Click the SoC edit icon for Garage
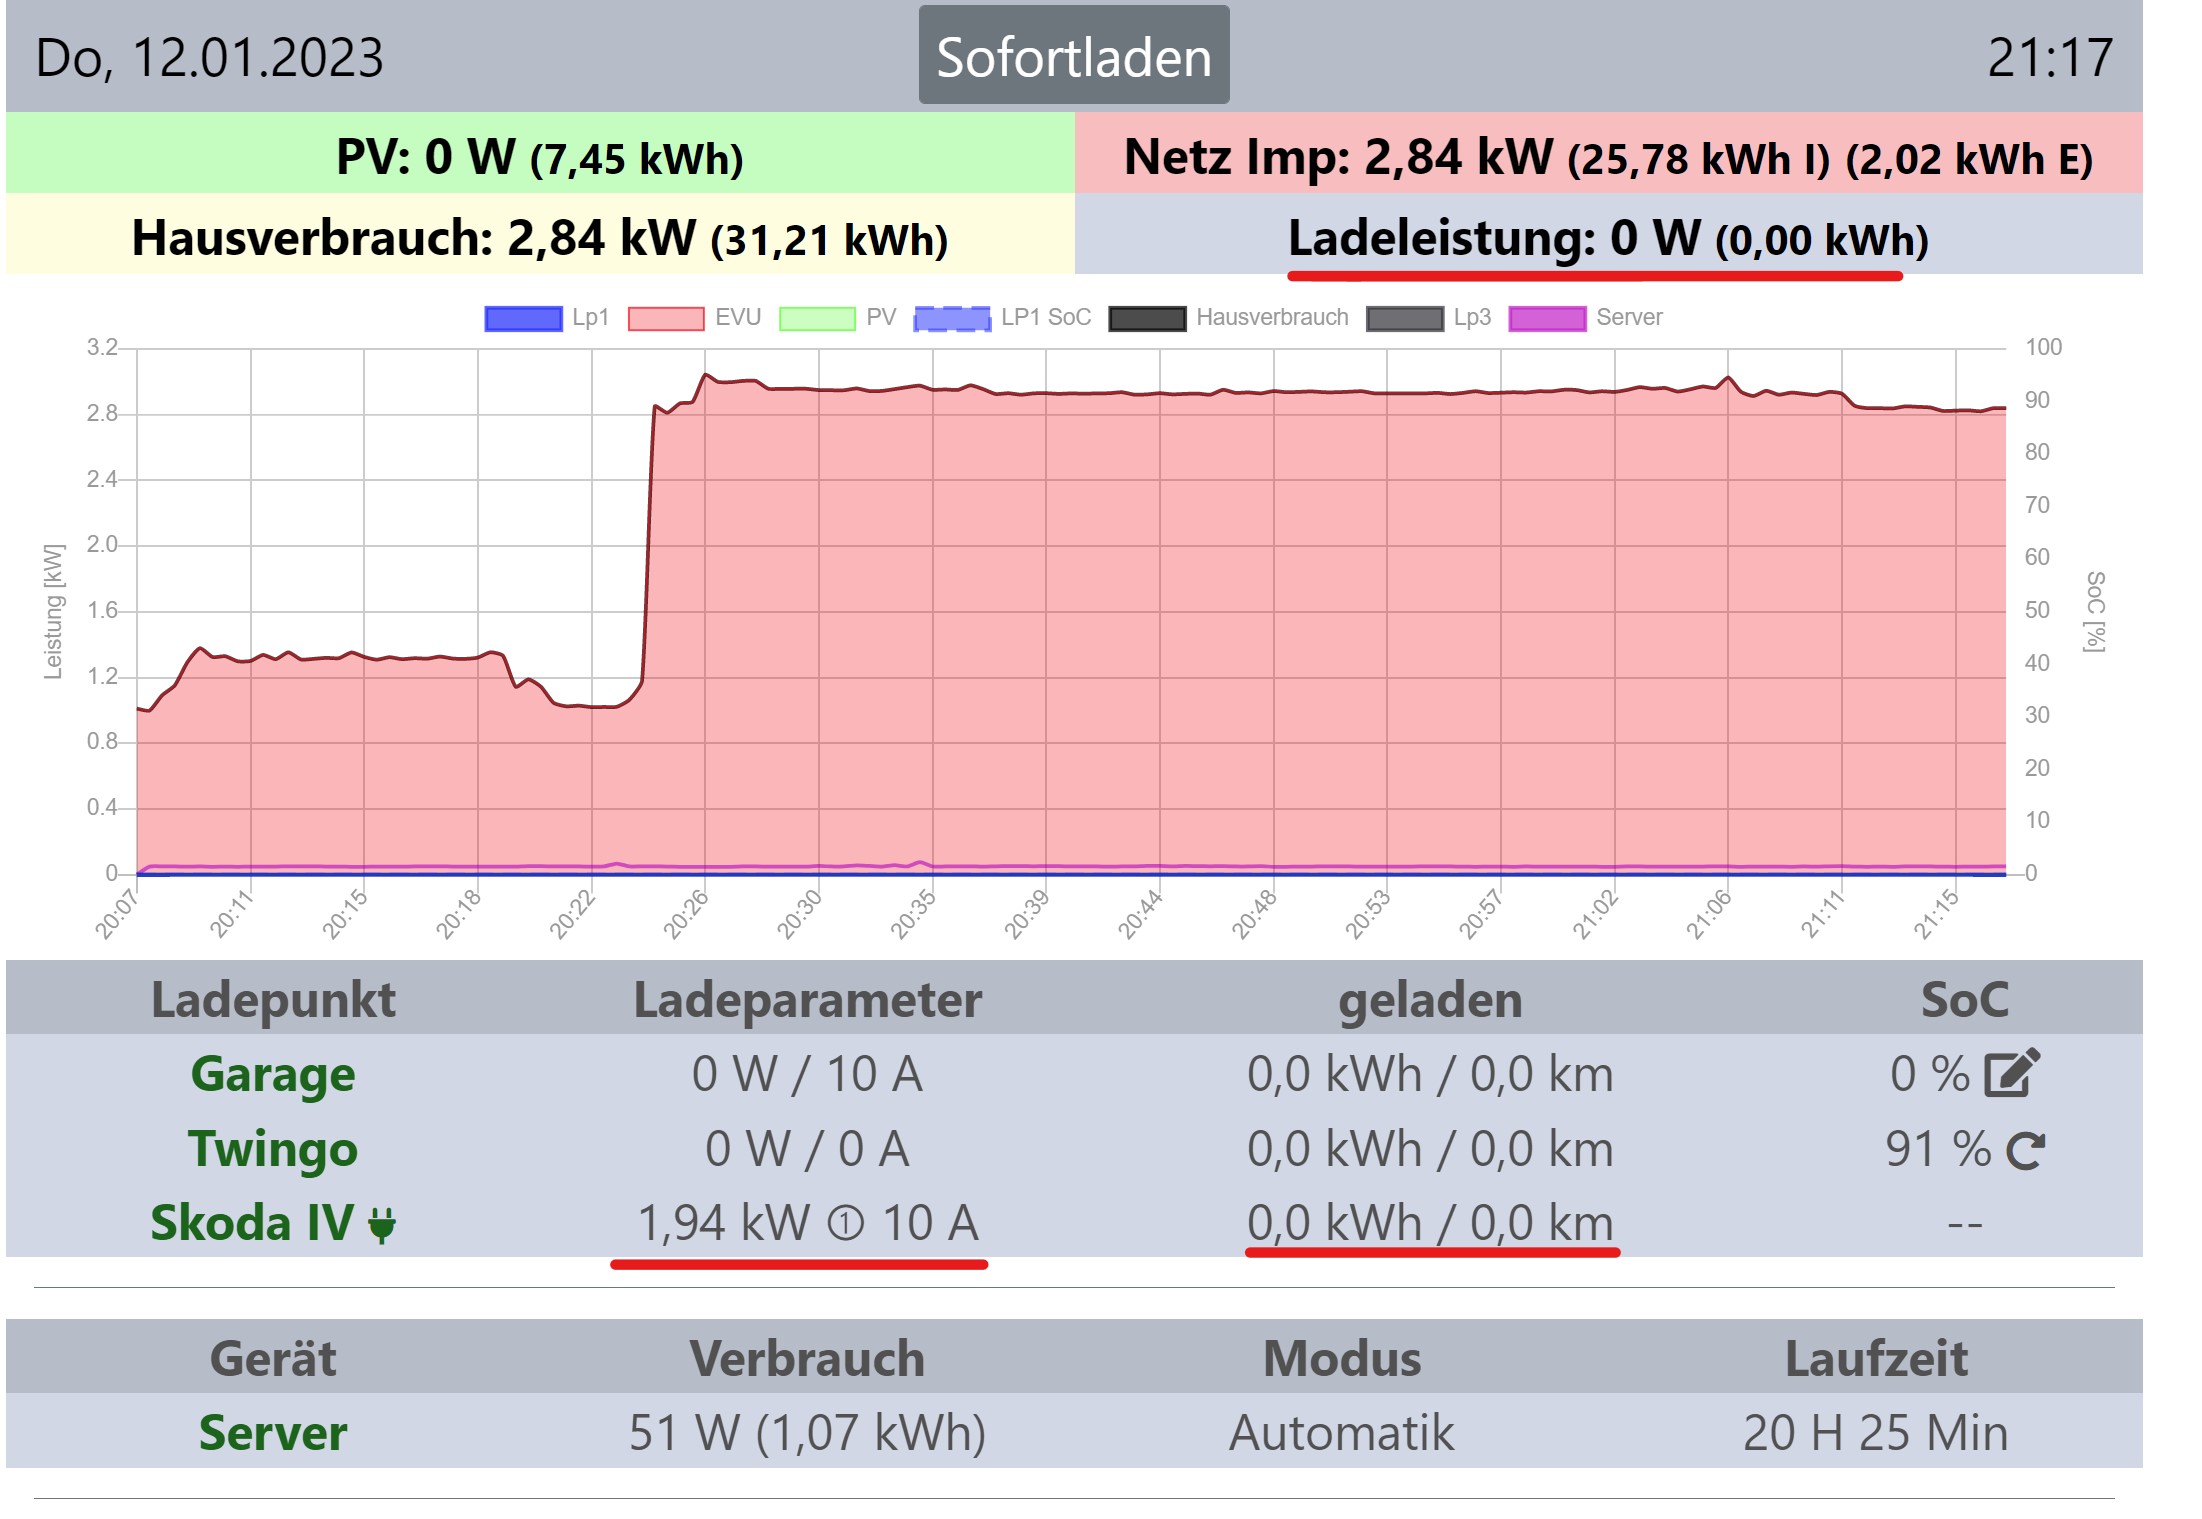2202x1519 pixels. [2011, 1073]
